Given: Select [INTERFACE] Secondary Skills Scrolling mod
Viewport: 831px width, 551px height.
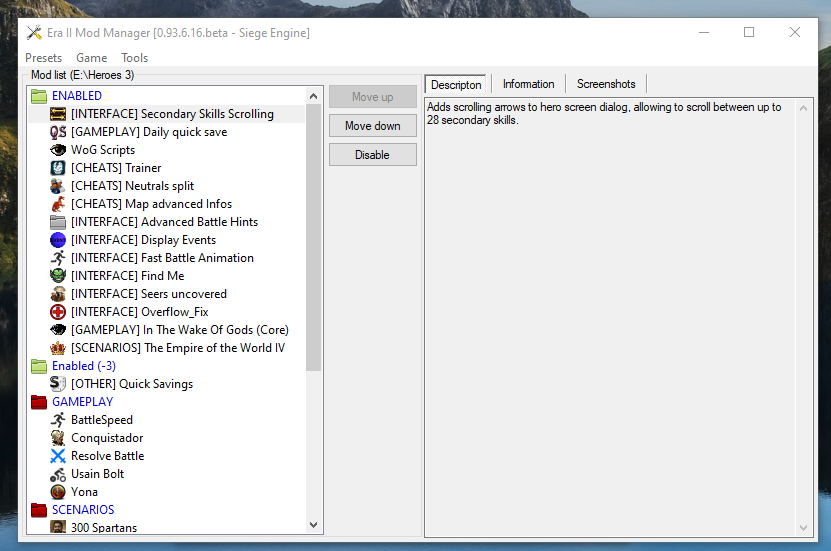Looking at the screenshot, I should click(172, 114).
